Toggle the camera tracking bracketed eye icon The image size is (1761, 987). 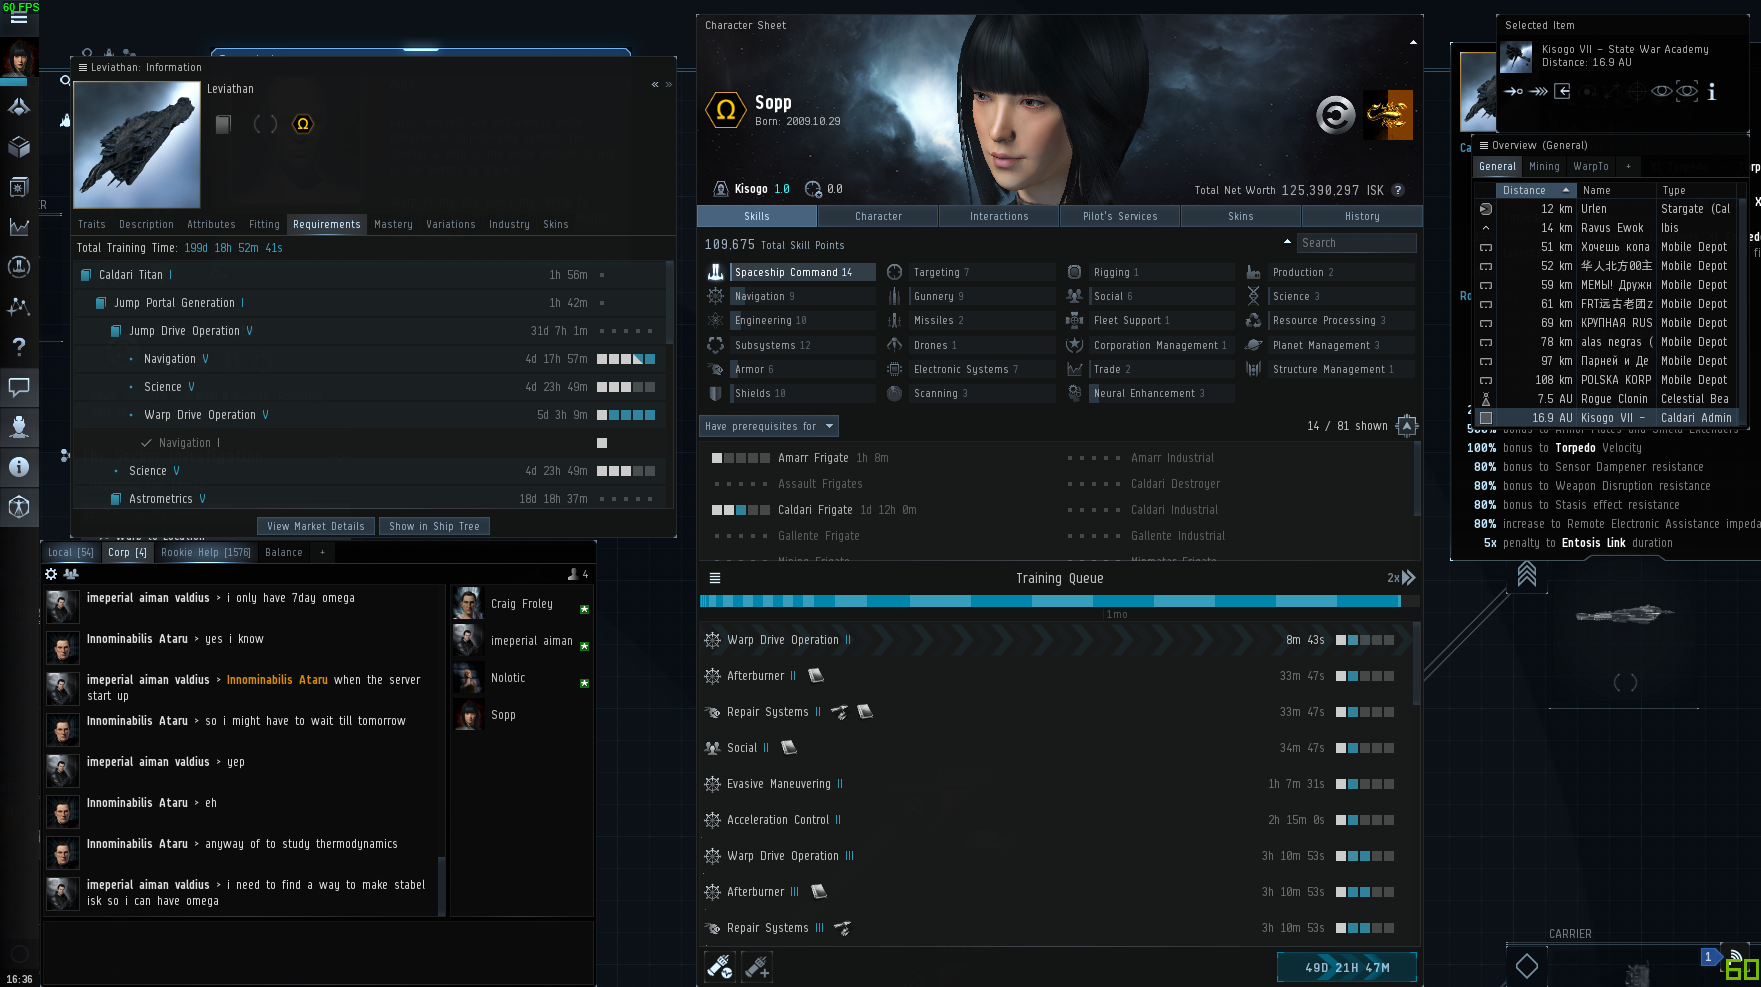[x=1686, y=92]
